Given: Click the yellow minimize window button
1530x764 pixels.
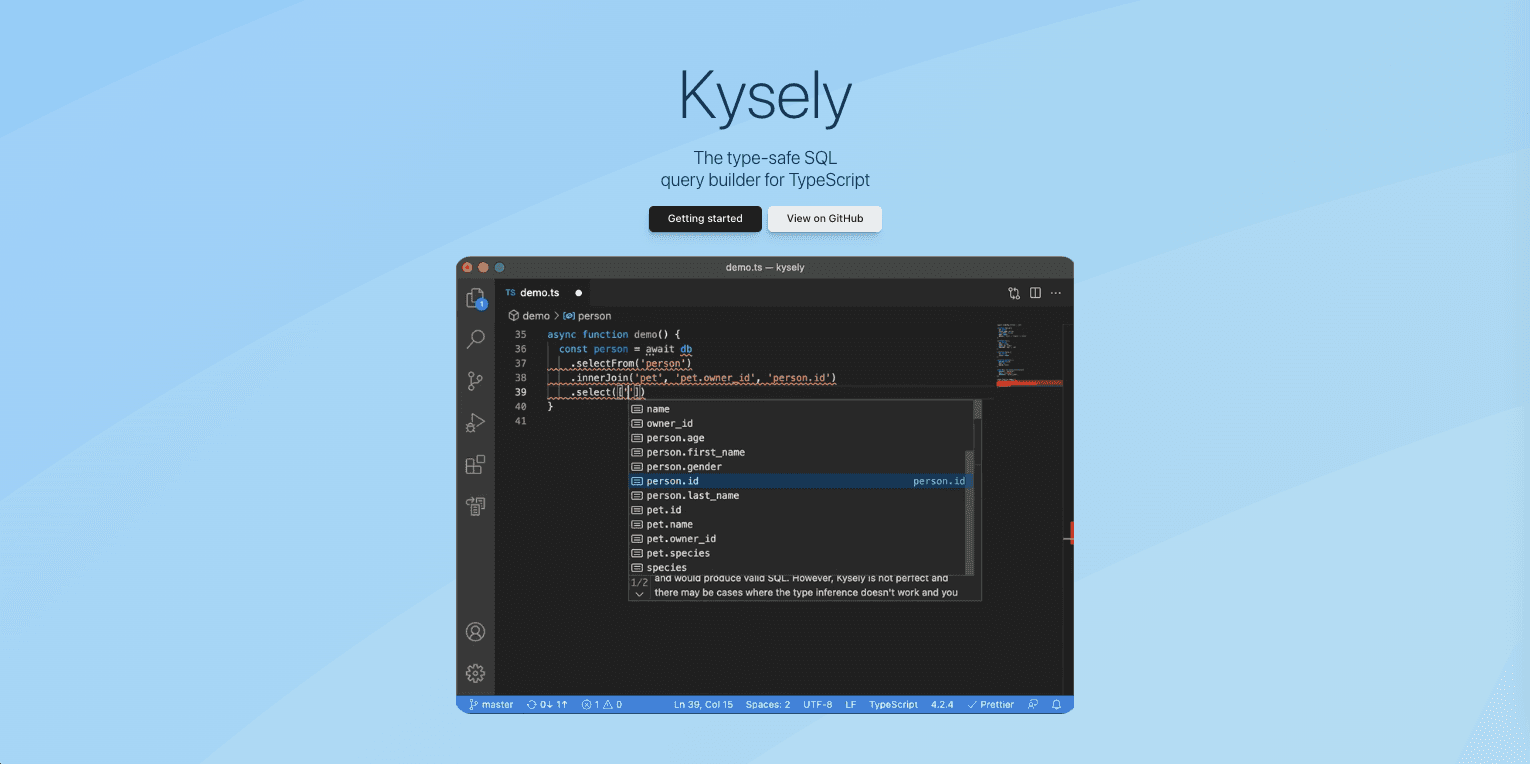Looking at the screenshot, I should (x=483, y=267).
